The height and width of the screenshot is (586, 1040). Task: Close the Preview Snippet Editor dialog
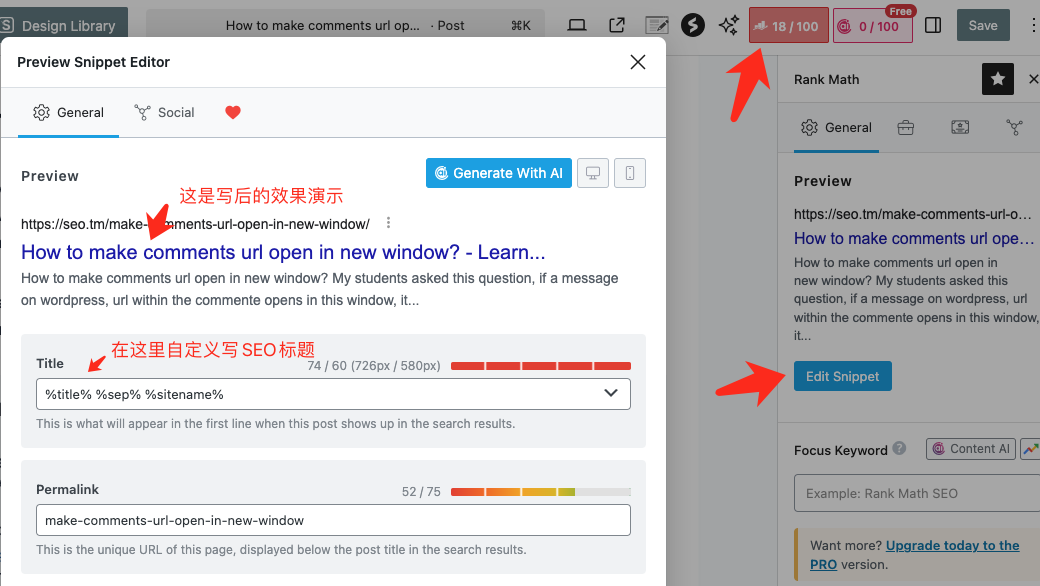coord(637,62)
